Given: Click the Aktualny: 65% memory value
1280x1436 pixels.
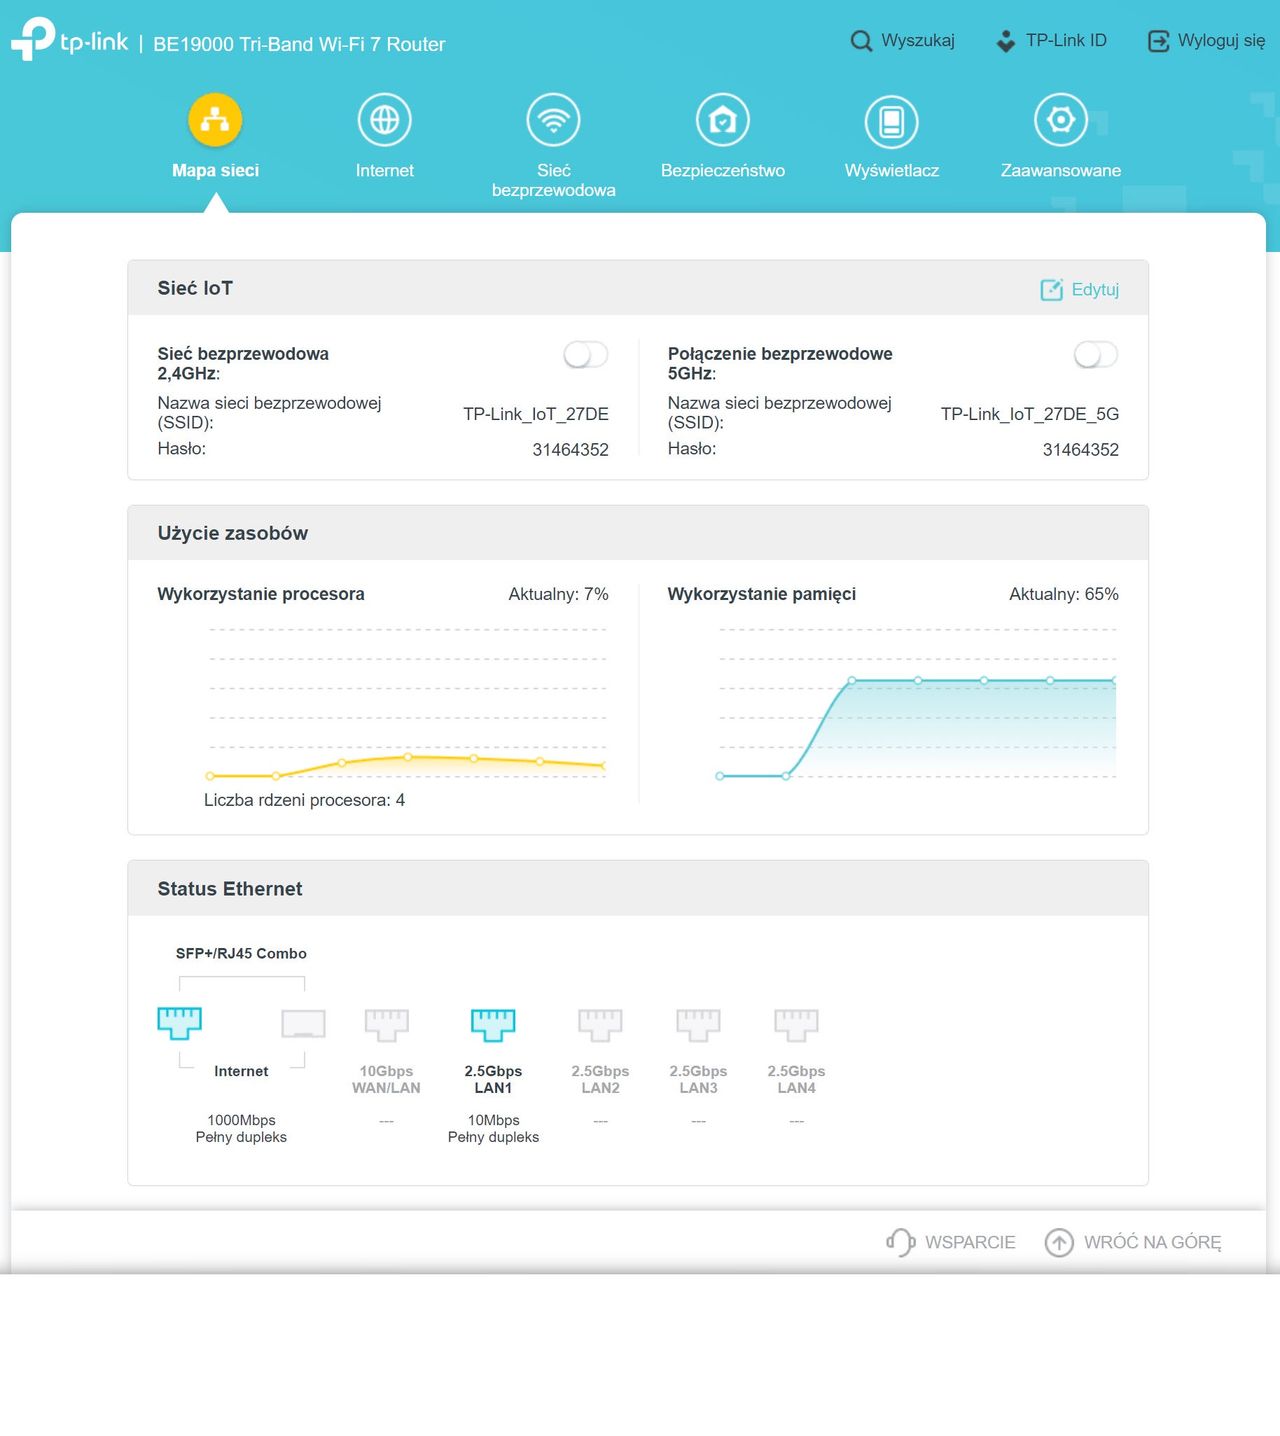Looking at the screenshot, I should click(1064, 594).
